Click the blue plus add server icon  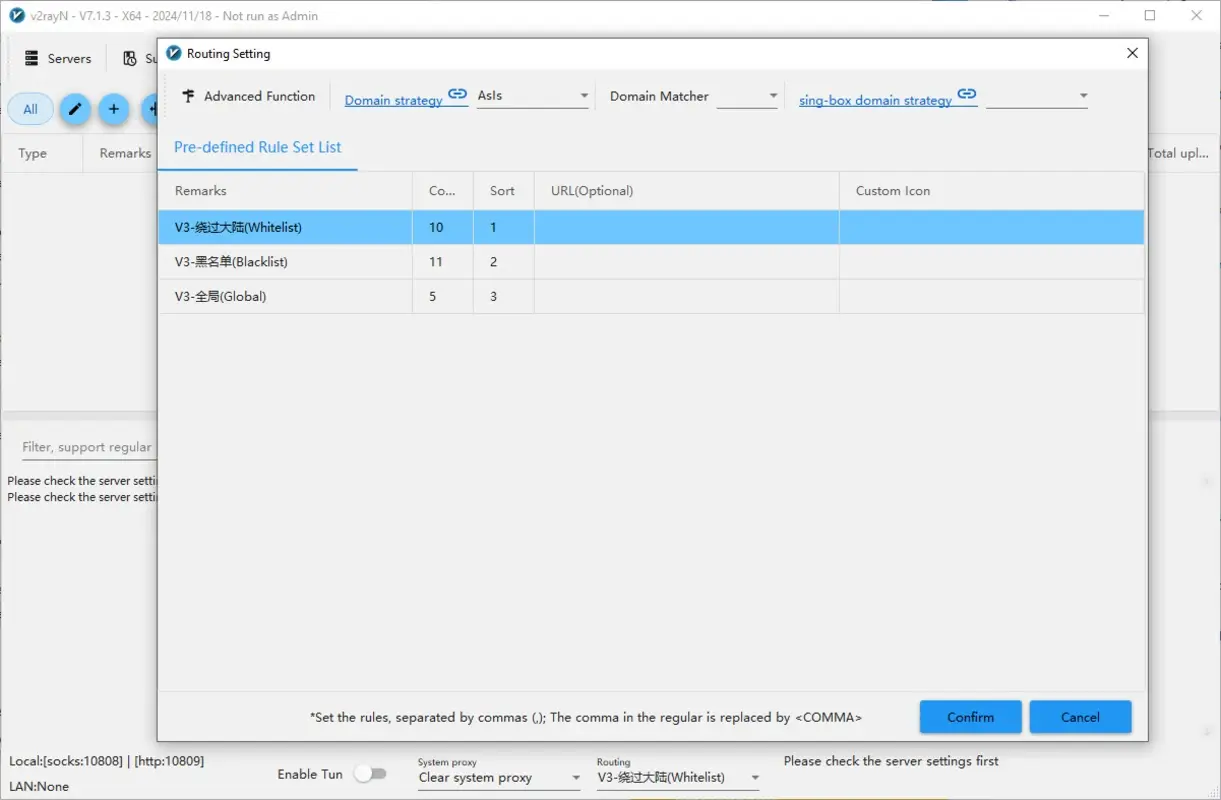coord(113,109)
